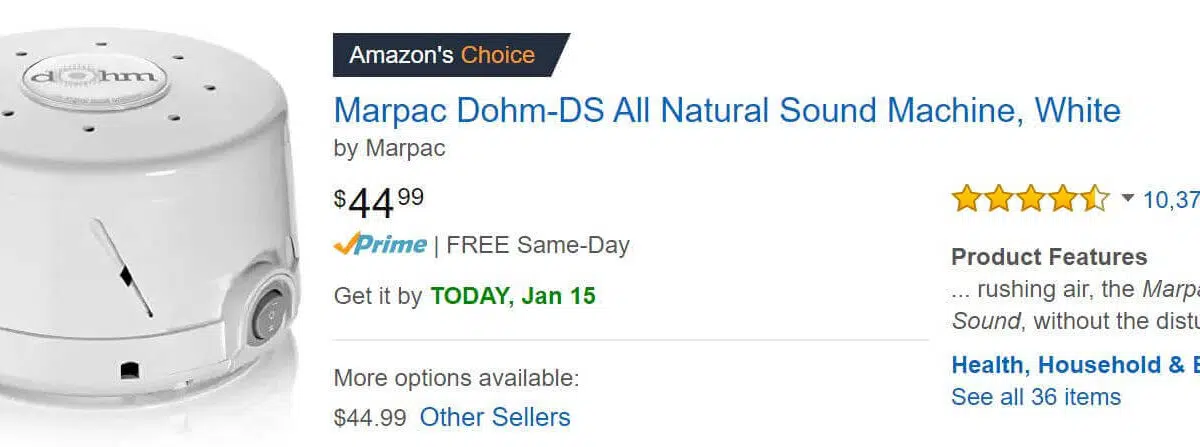
Task: Click the large $44.99 price
Action: pos(379,203)
